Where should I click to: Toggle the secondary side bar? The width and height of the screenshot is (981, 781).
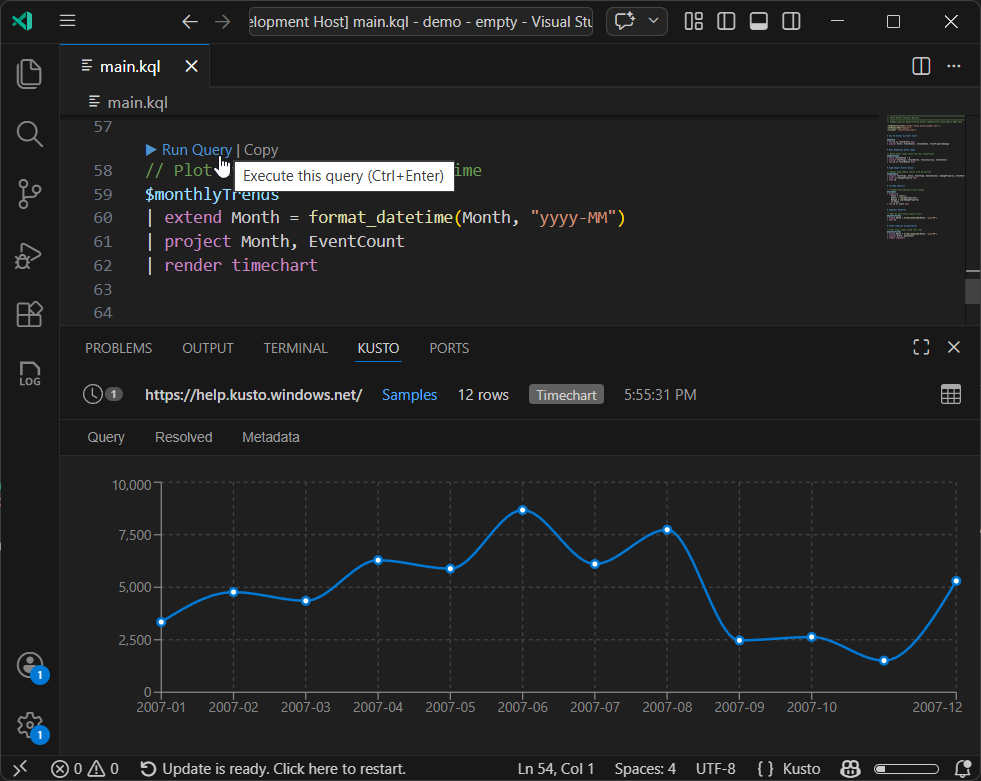coord(791,20)
